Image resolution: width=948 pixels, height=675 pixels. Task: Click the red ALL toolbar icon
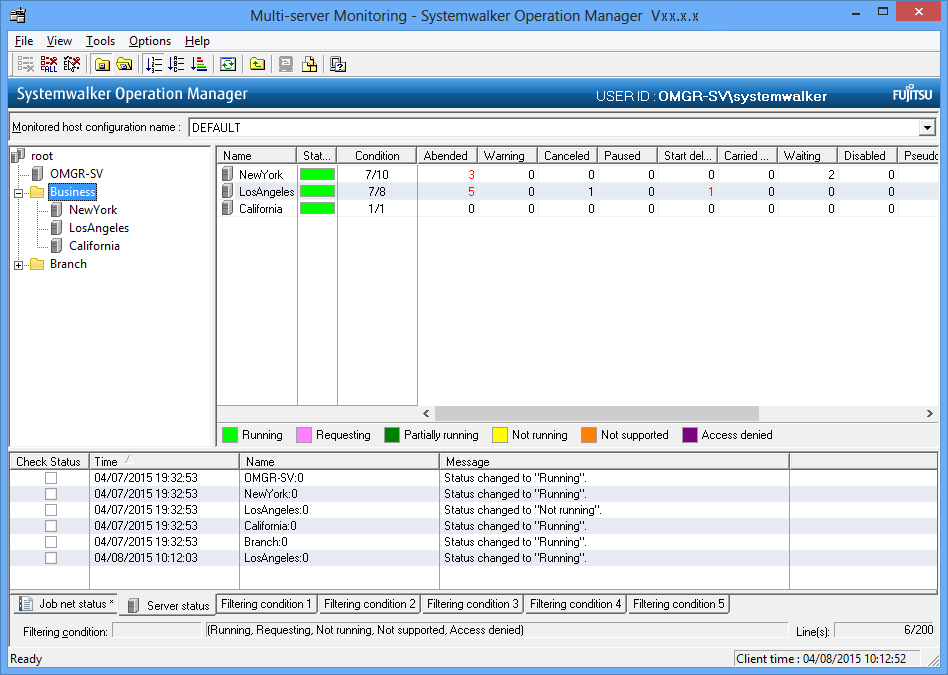point(49,64)
